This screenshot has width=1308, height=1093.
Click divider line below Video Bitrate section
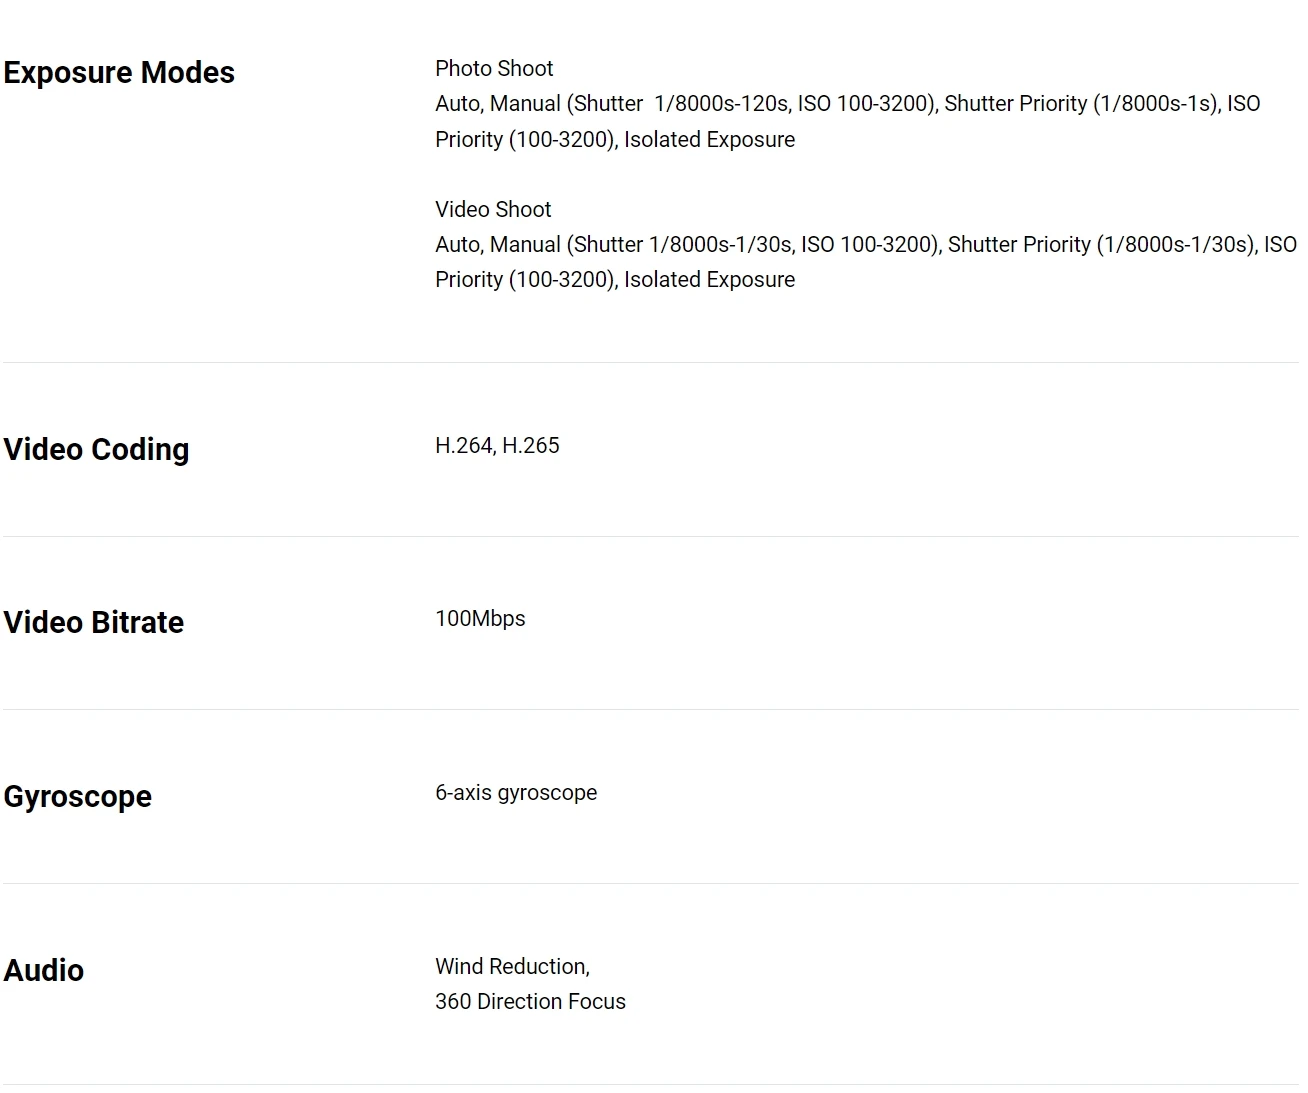coord(650,710)
